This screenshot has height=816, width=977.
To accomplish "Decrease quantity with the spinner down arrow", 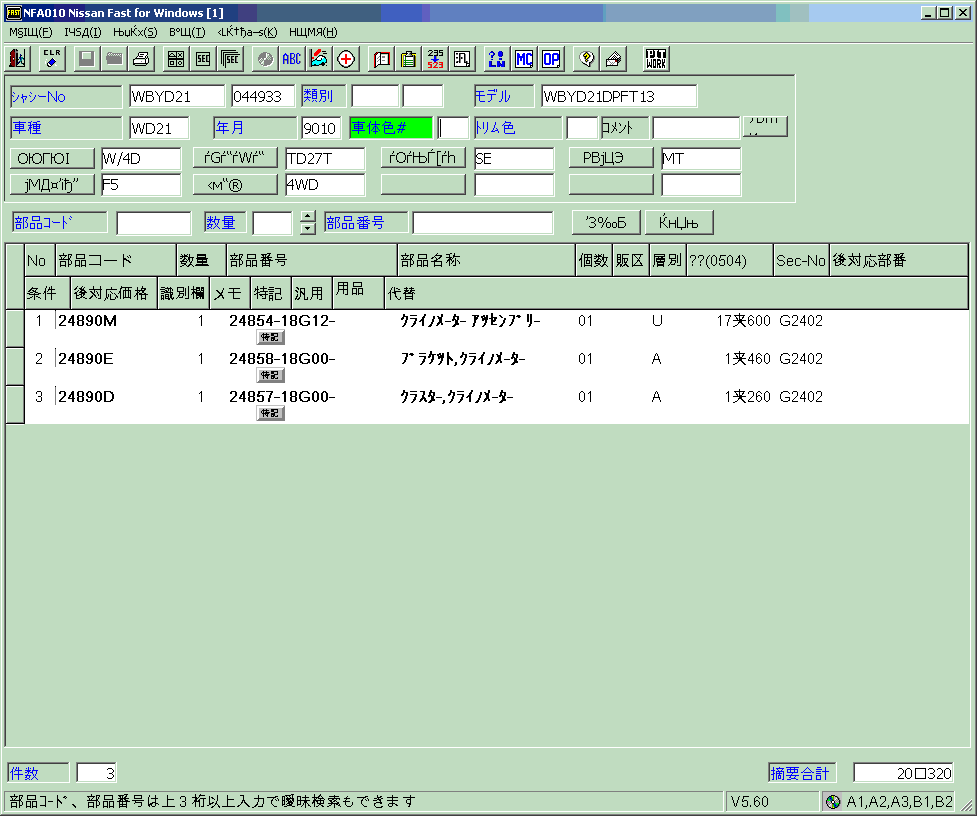I will (308, 229).
